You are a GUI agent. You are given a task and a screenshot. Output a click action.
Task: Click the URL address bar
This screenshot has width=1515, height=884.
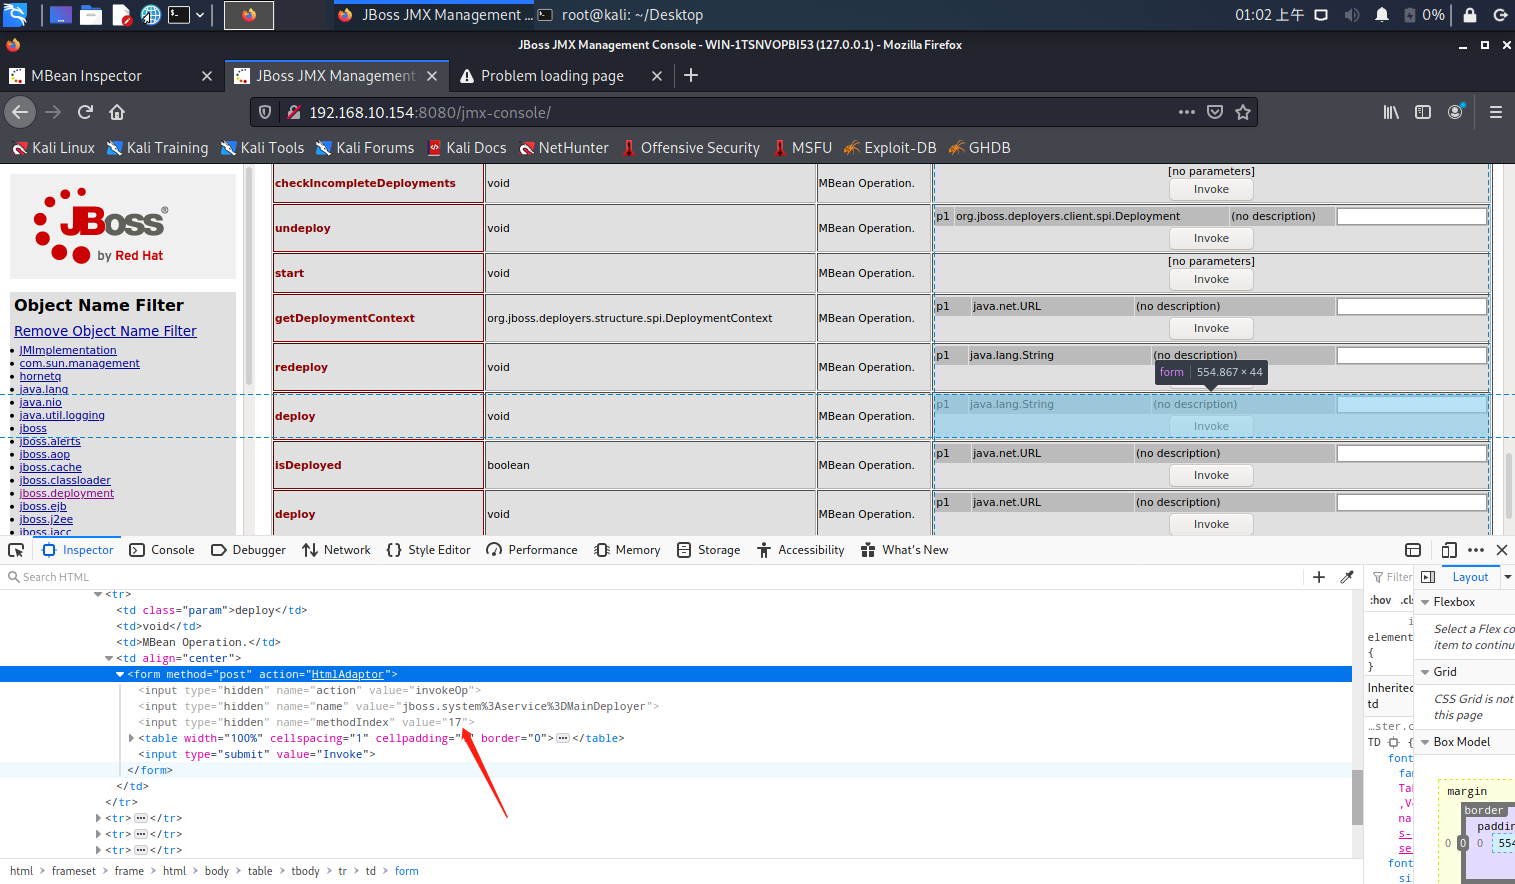(x=740, y=112)
